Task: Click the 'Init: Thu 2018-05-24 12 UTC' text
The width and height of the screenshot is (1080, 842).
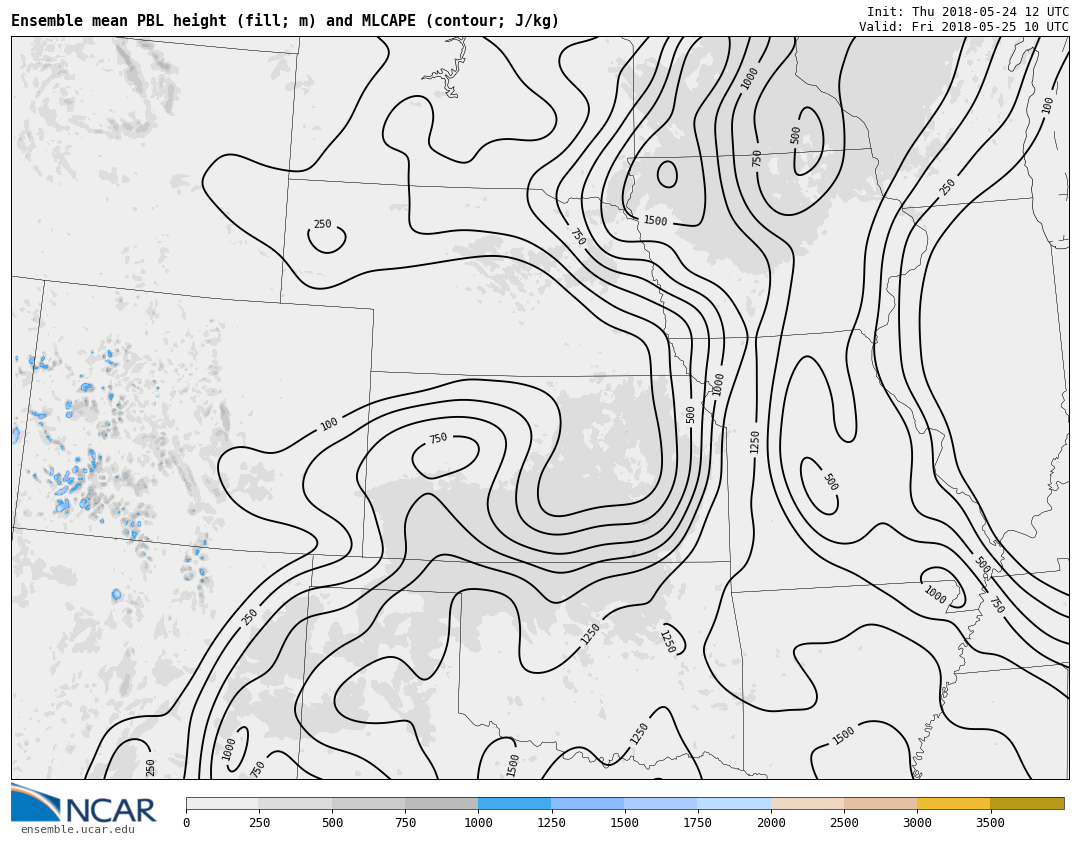Action: [968, 12]
